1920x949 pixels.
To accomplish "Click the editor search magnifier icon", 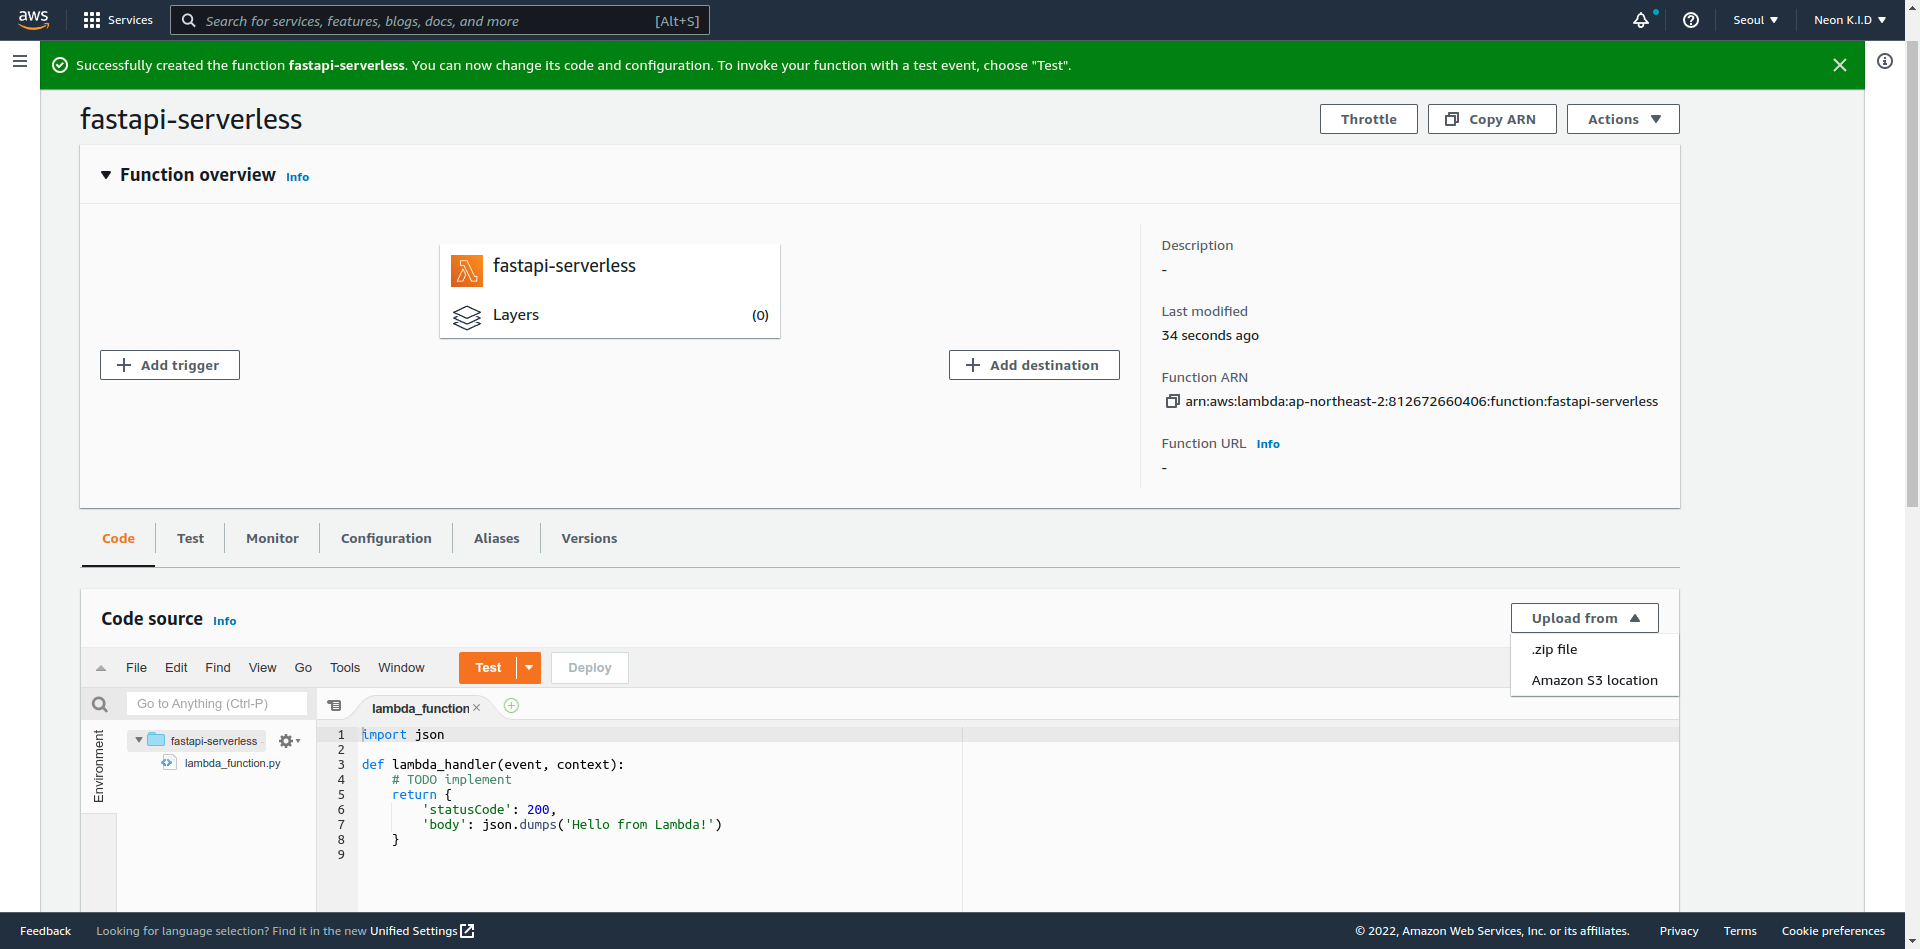I will tap(99, 704).
